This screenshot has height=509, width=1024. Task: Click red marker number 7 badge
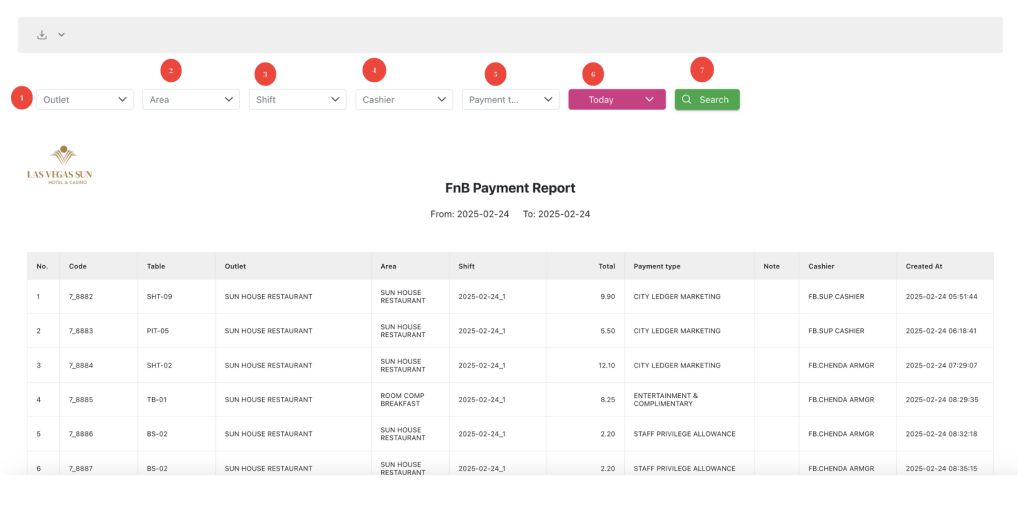[x=702, y=69]
